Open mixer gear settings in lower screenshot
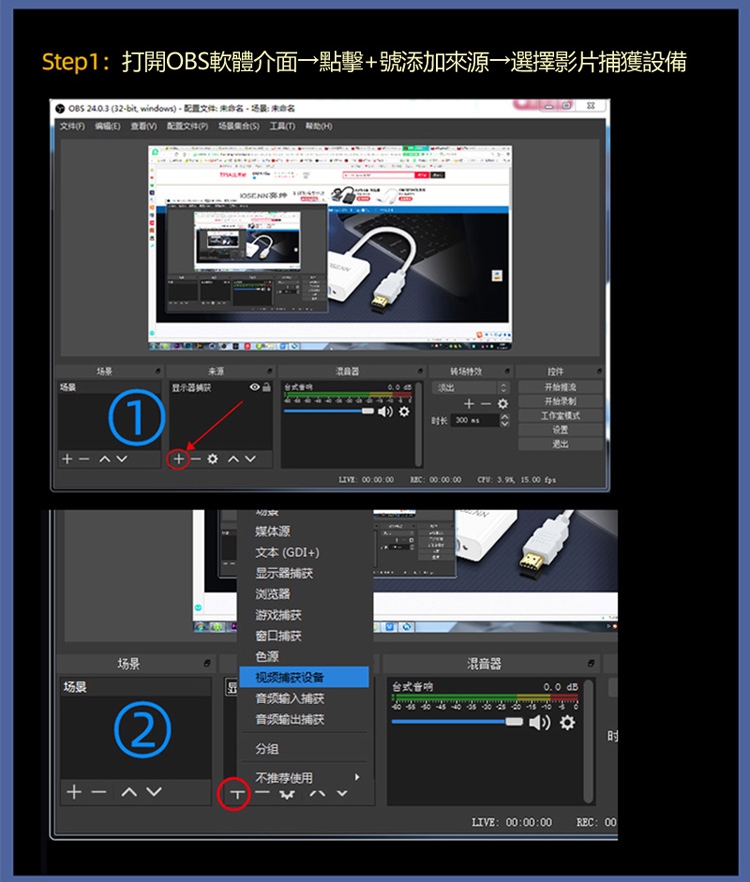The height and width of the screenshot is (882, 750). [567, 722]
